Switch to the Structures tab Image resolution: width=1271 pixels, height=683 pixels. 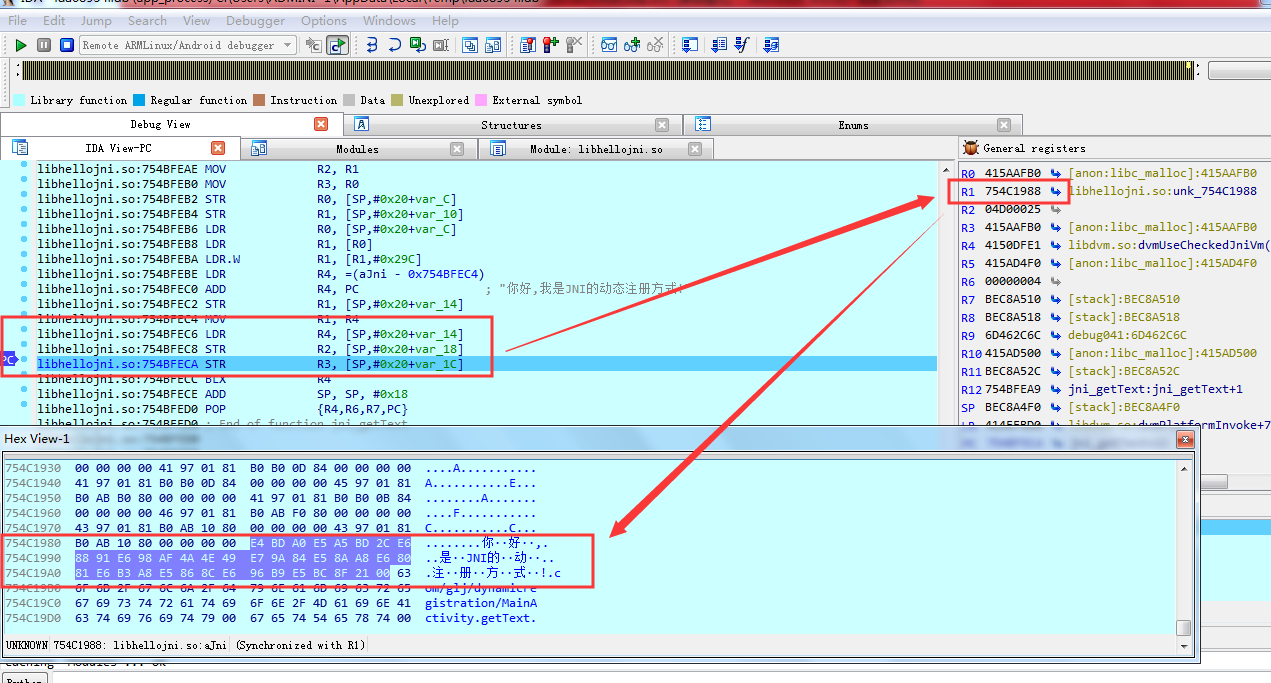(x=511, y=125)
